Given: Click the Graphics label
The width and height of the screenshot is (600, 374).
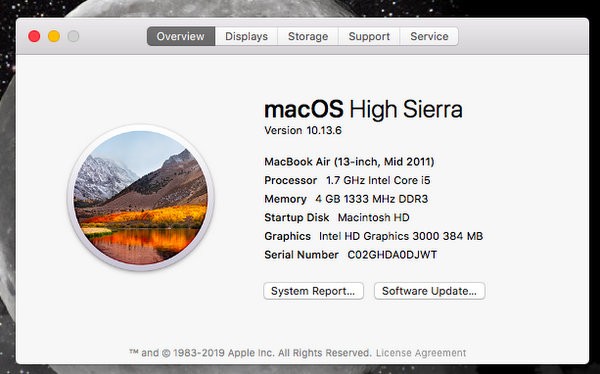Looking at the screenshot, I should [287, 236].
